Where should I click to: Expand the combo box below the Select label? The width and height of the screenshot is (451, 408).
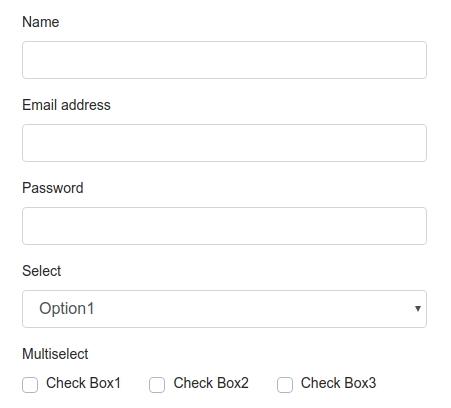pyautogui.click(x=224, y=309)
